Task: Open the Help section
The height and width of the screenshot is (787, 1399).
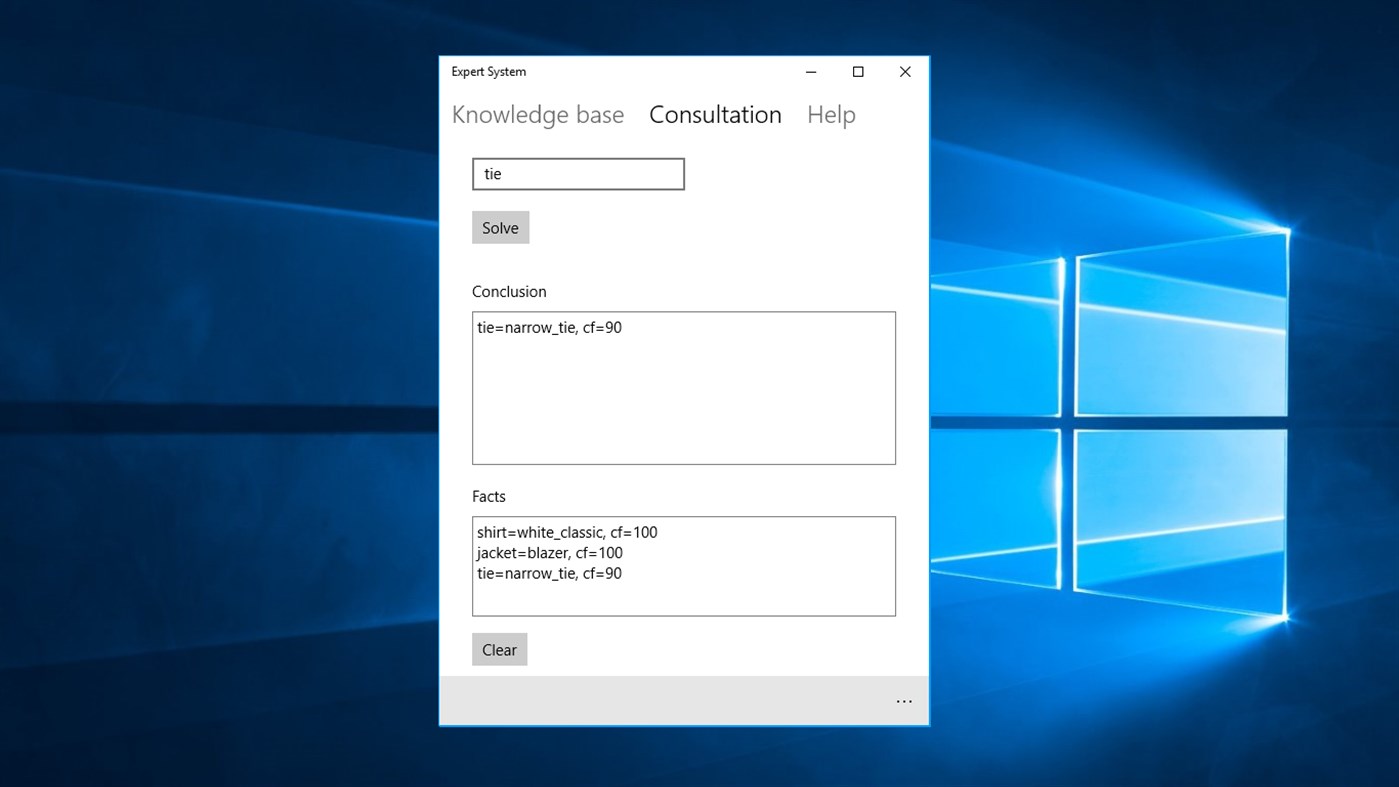Action: (x=831, y=114)
